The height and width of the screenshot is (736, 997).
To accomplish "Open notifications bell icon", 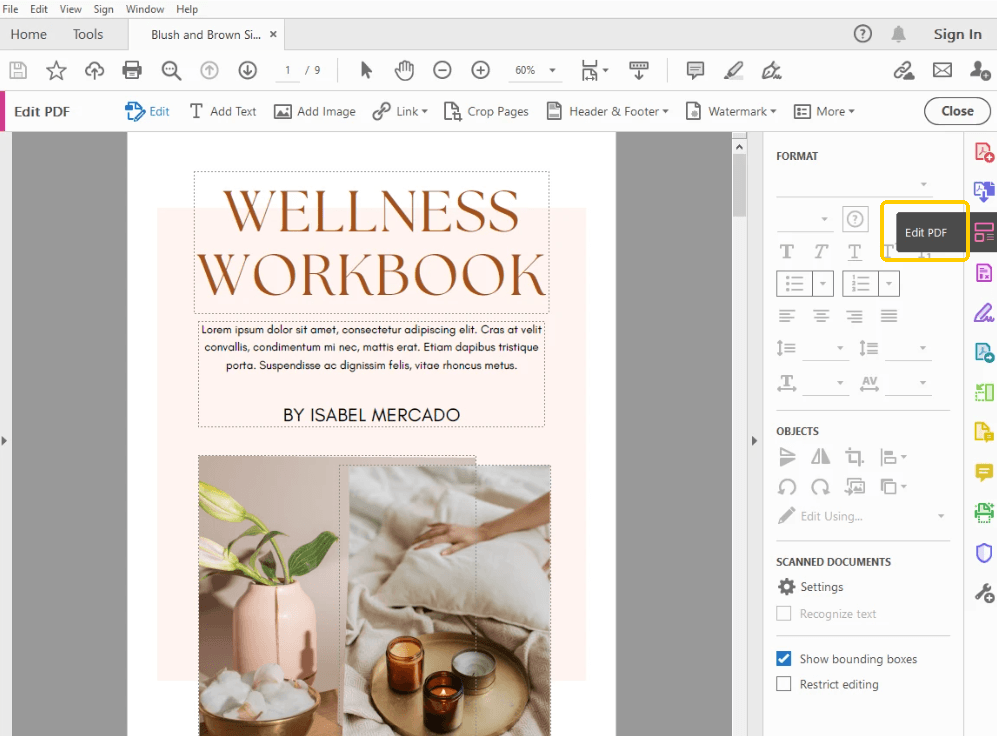I will [898, 34].
